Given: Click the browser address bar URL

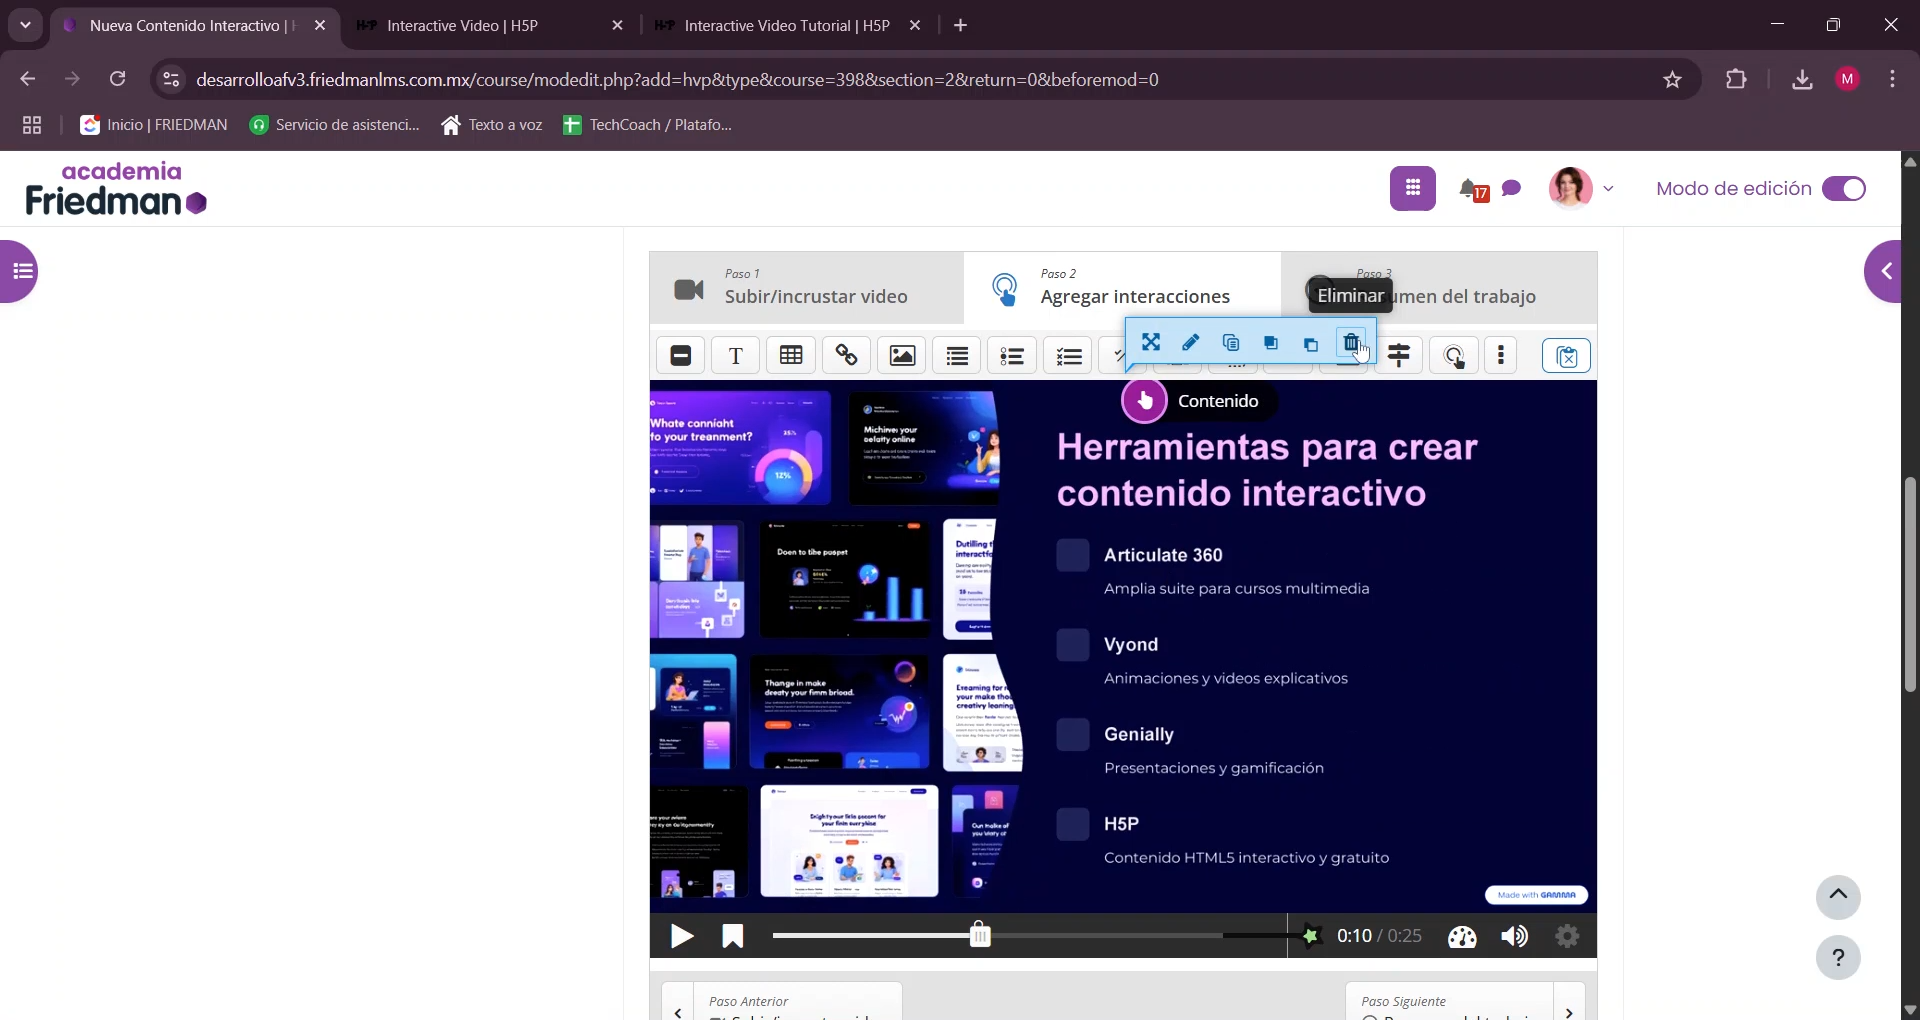Looking at the screenshot, I should coord(678,80).
